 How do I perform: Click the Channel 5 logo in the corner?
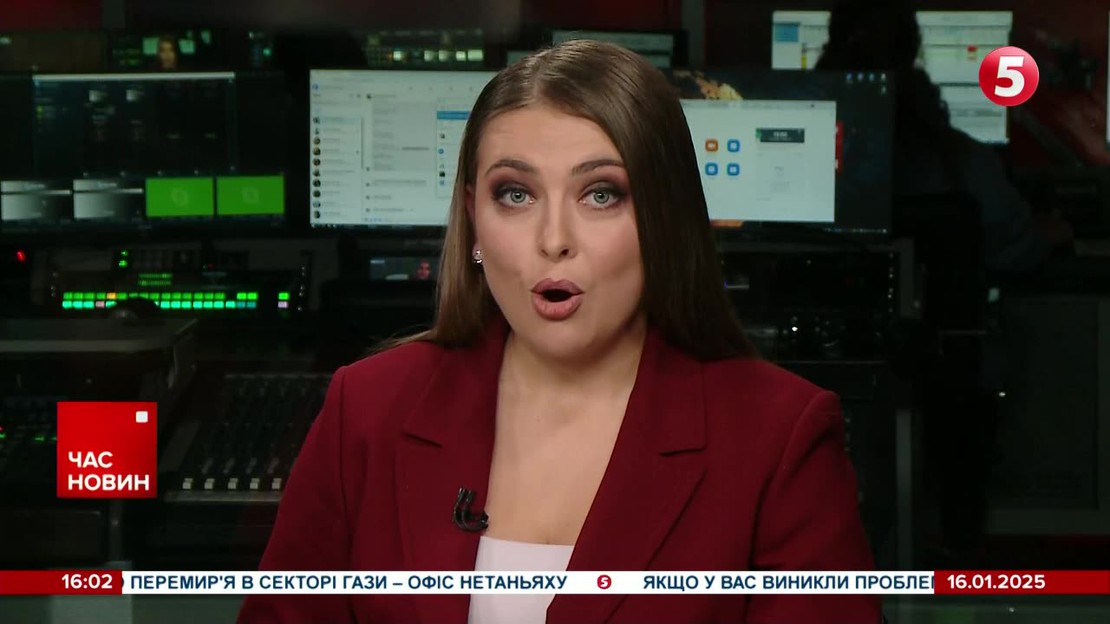click(1008, 76)
